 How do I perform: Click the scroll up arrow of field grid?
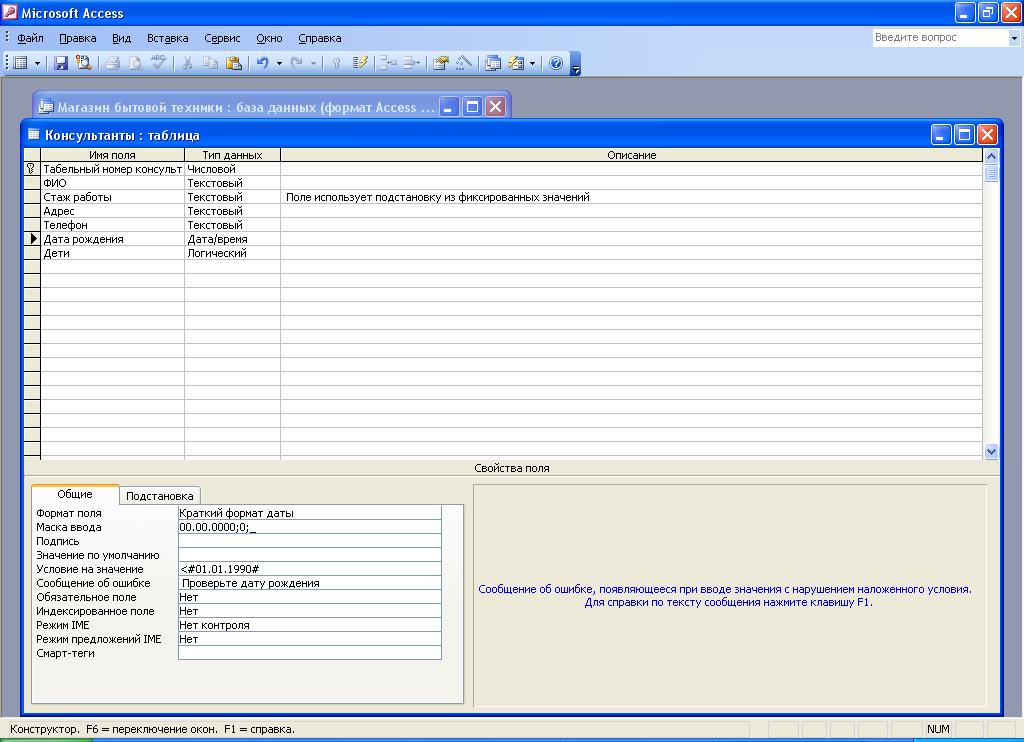pyautogui.click(x=991, y=156)
